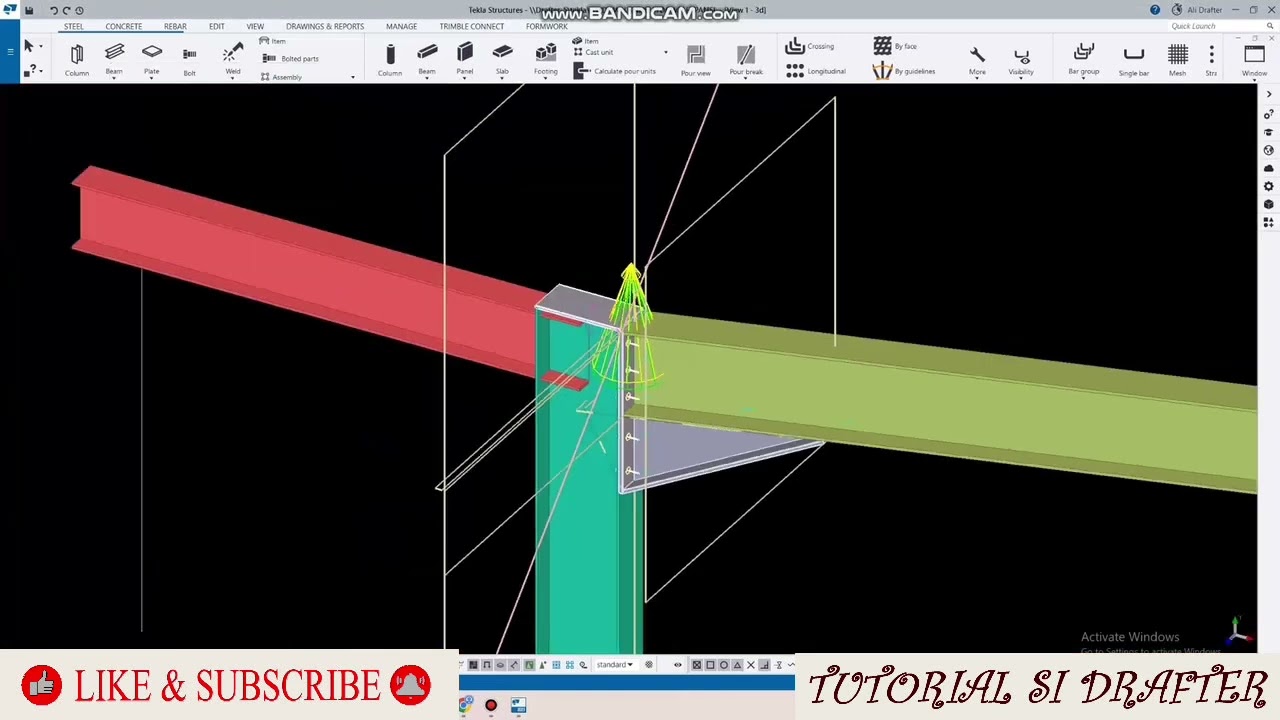This screenshot has height=720, width=1280.
Task: Click the Pour break tool
Action: coord(746,59)
